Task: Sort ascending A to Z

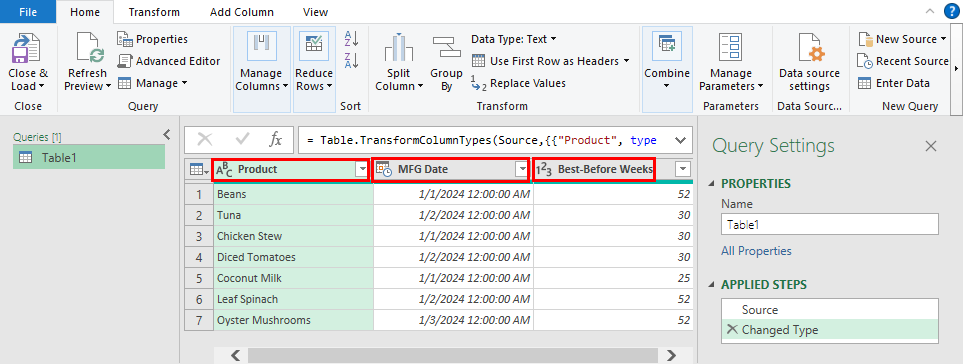Action: [351, 39]
